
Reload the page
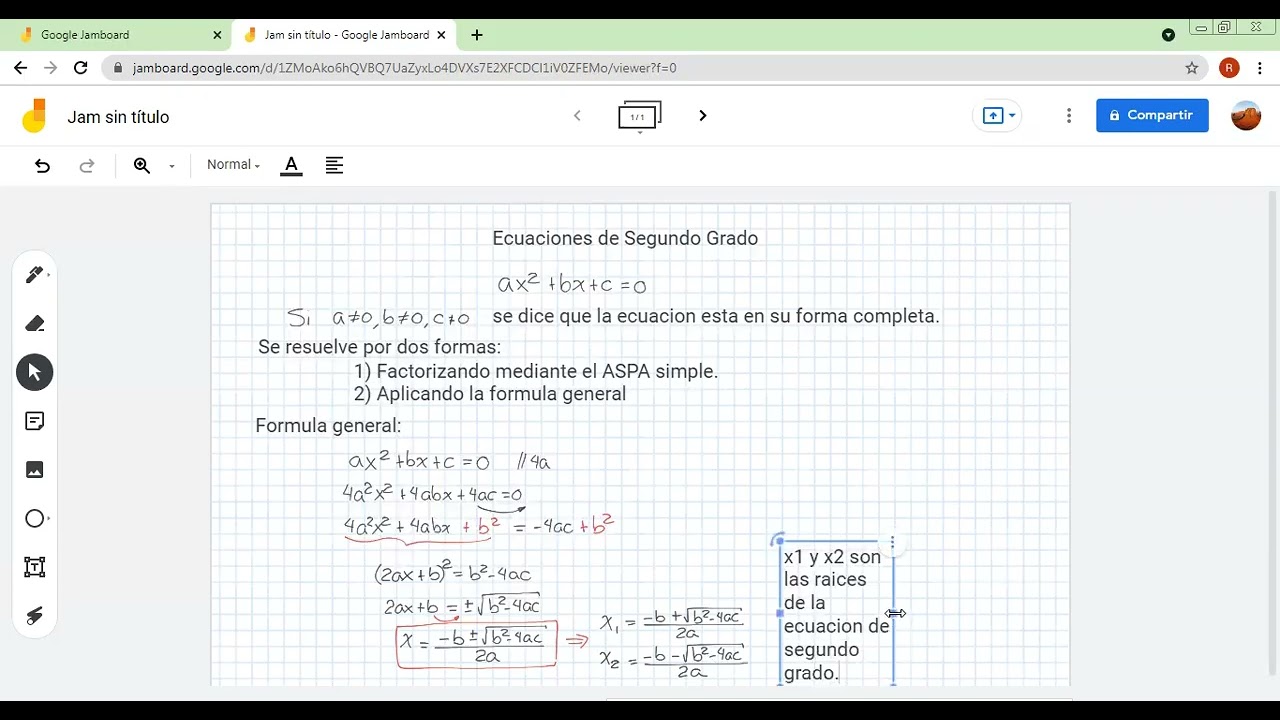[x=81, y=68]
